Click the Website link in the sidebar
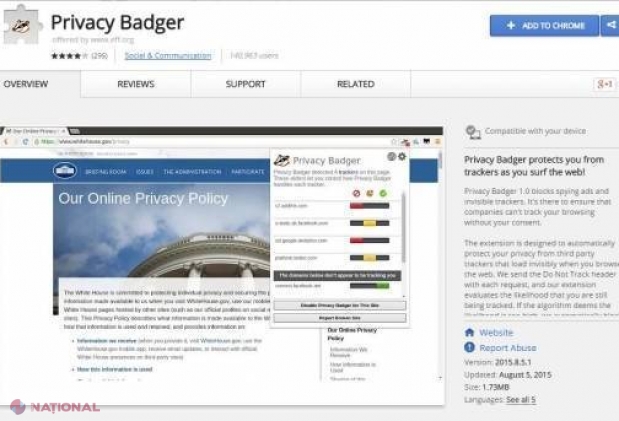This screenshot has width=619, height=421. point(496,333)
